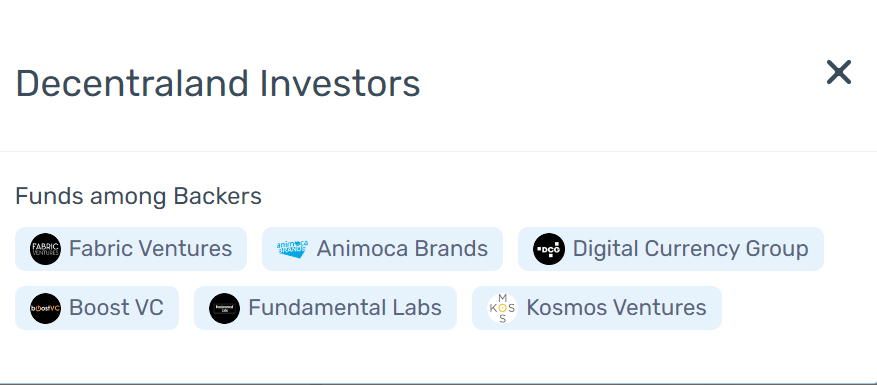The width and height of the screenshot is (877, 385).
Task: Open the Animoca Brands name link
Action: click(402, 248)
